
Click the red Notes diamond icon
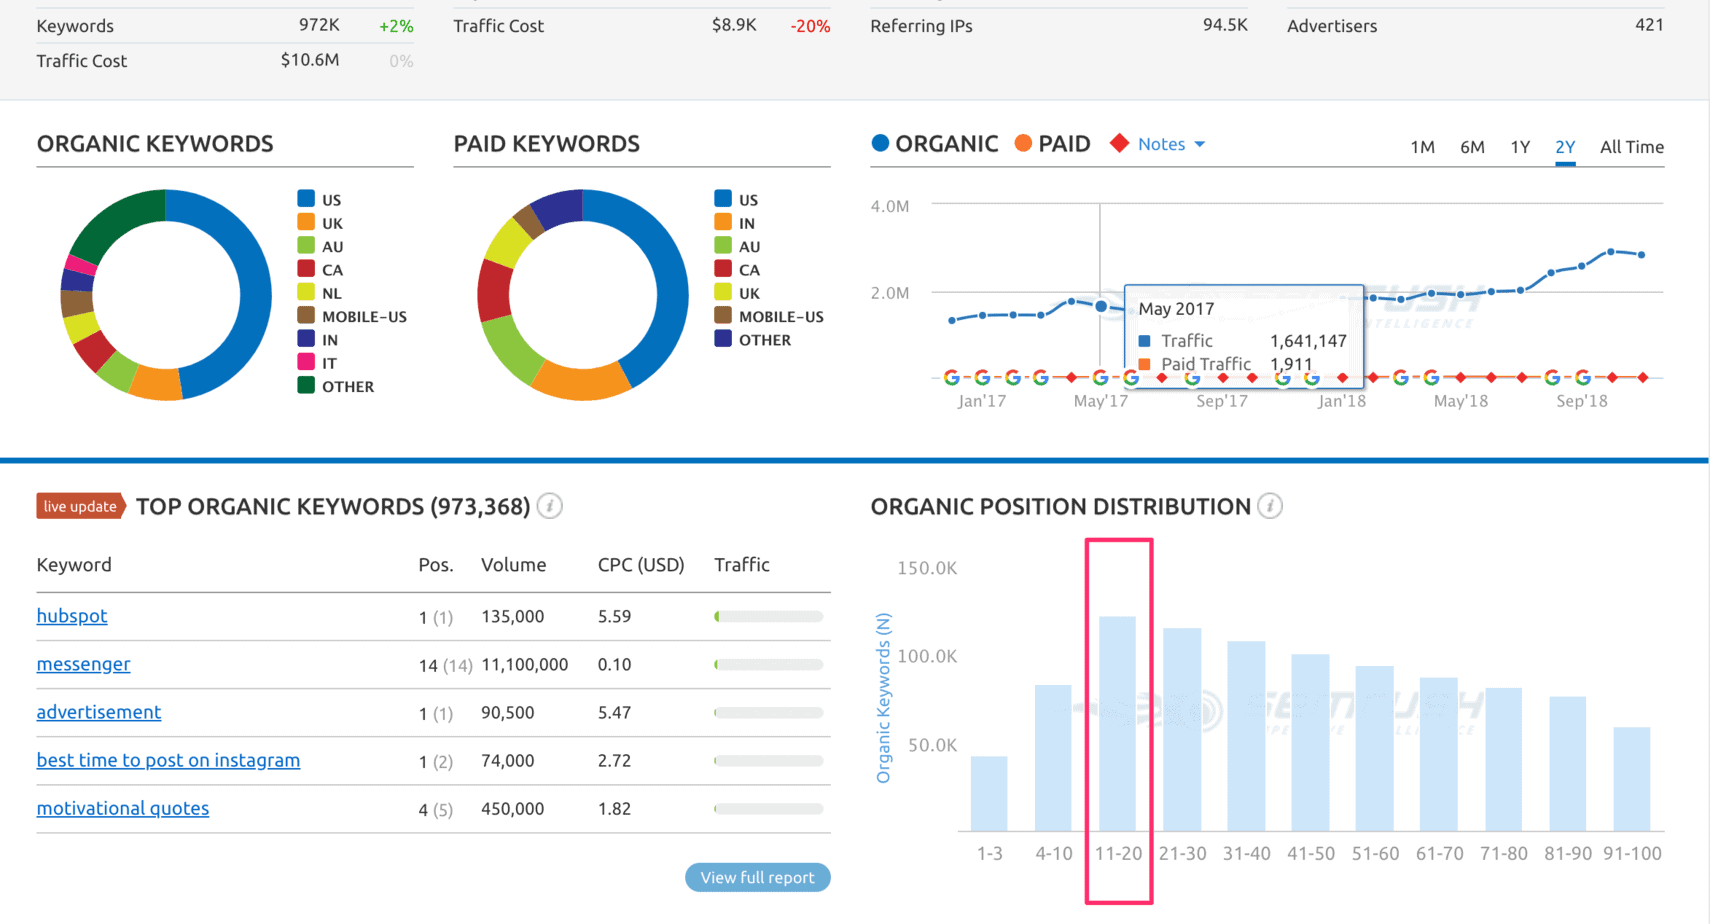tap(1119, 144)
